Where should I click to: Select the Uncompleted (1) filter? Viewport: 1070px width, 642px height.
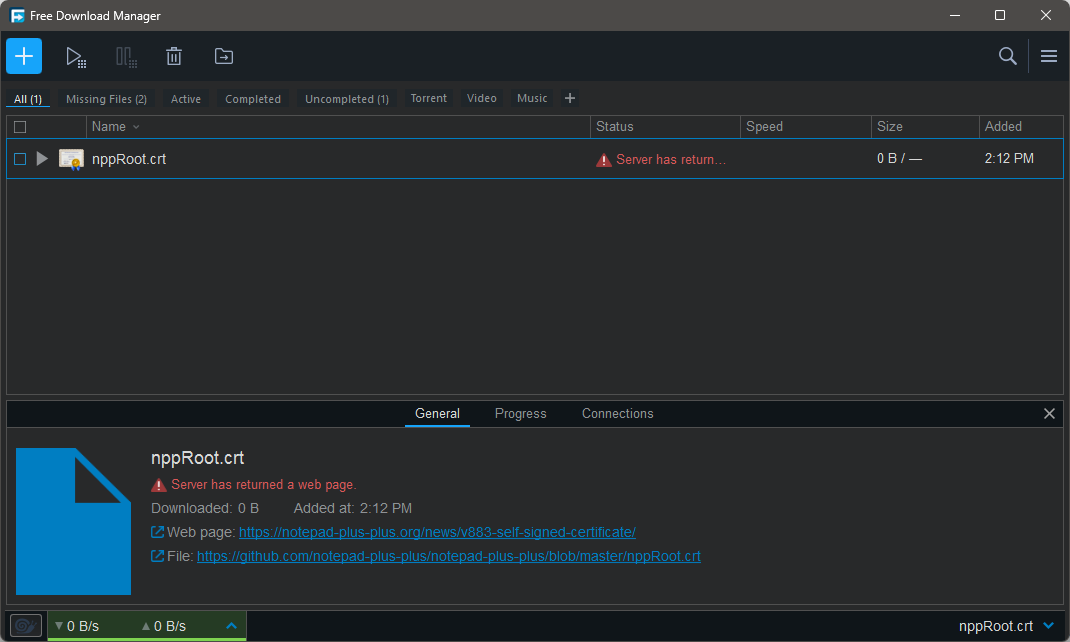(x=347, y=99)
